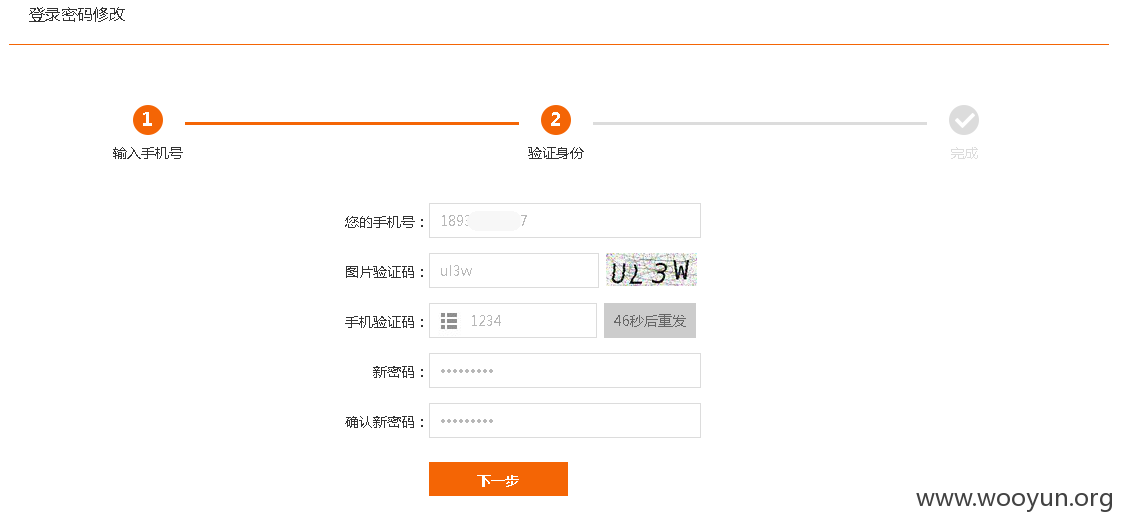The image size is (1122, 527).
Task: Click the gray progress line toward 完成
Action: 759,123
